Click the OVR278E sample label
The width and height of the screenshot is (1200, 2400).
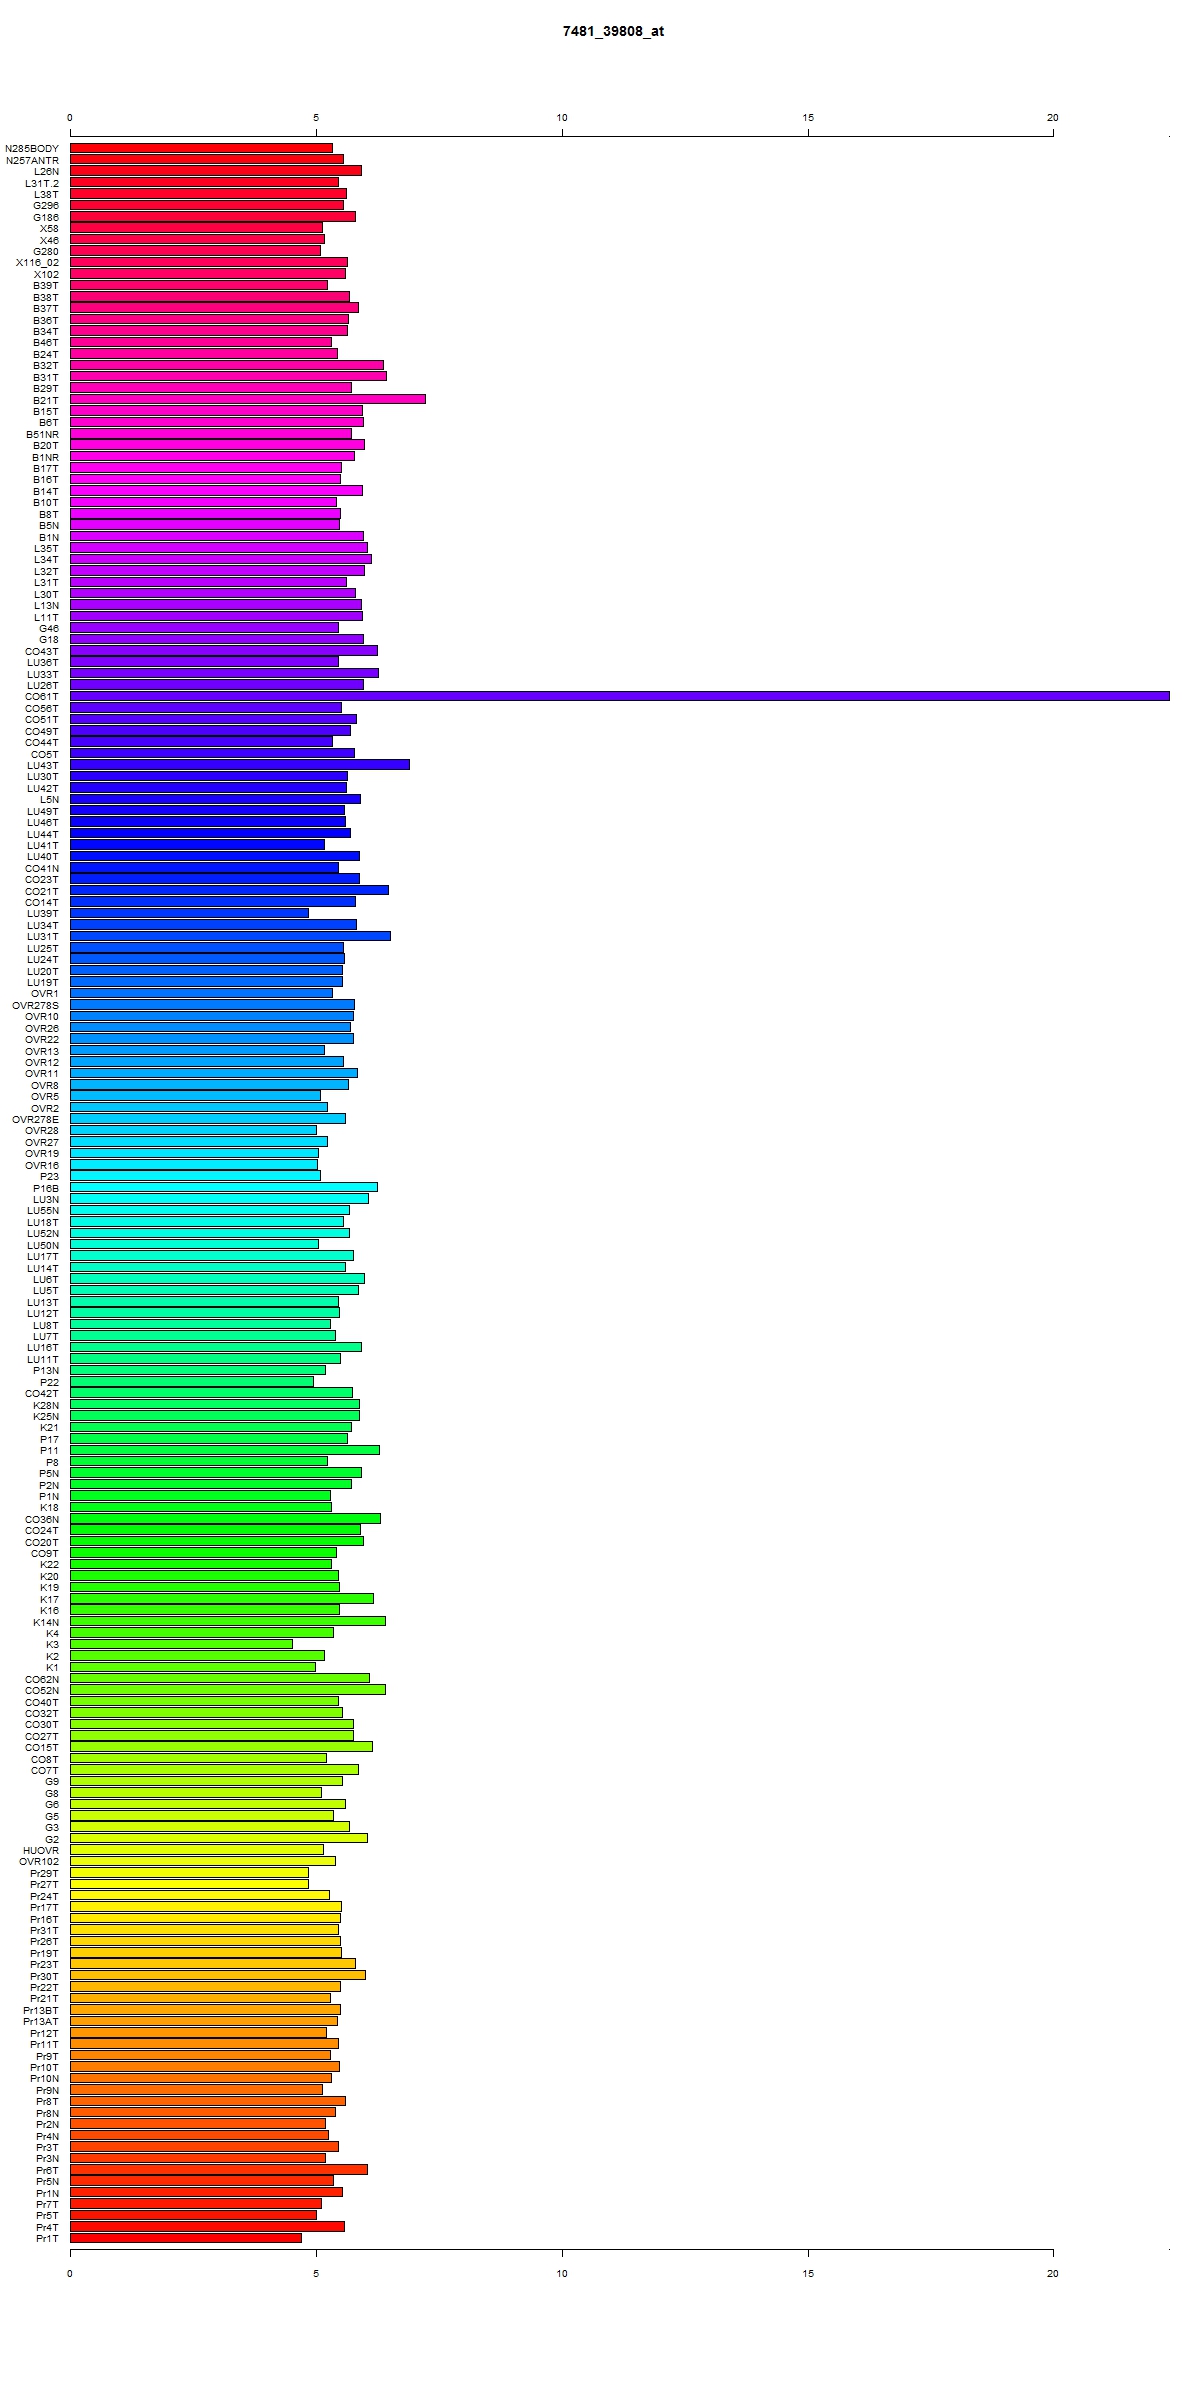tap(36, 1119)
